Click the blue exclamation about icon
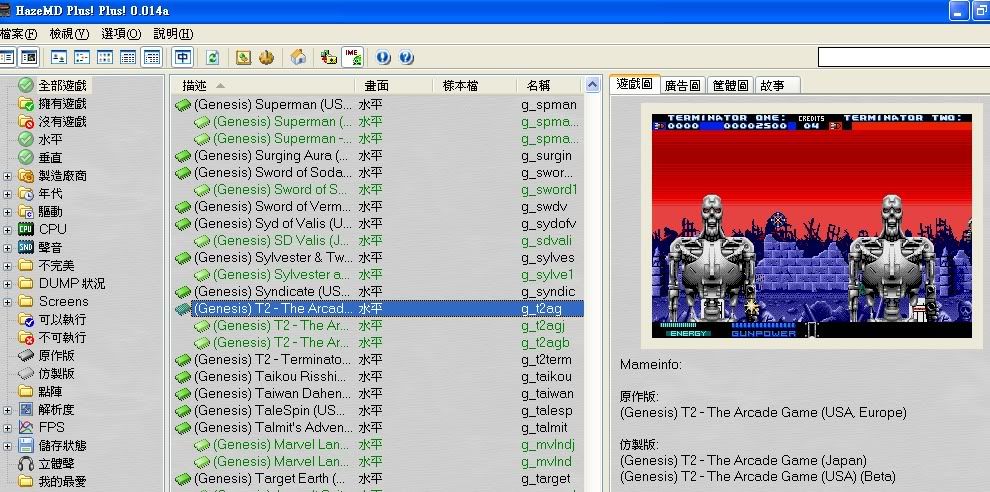 point(383,57)
